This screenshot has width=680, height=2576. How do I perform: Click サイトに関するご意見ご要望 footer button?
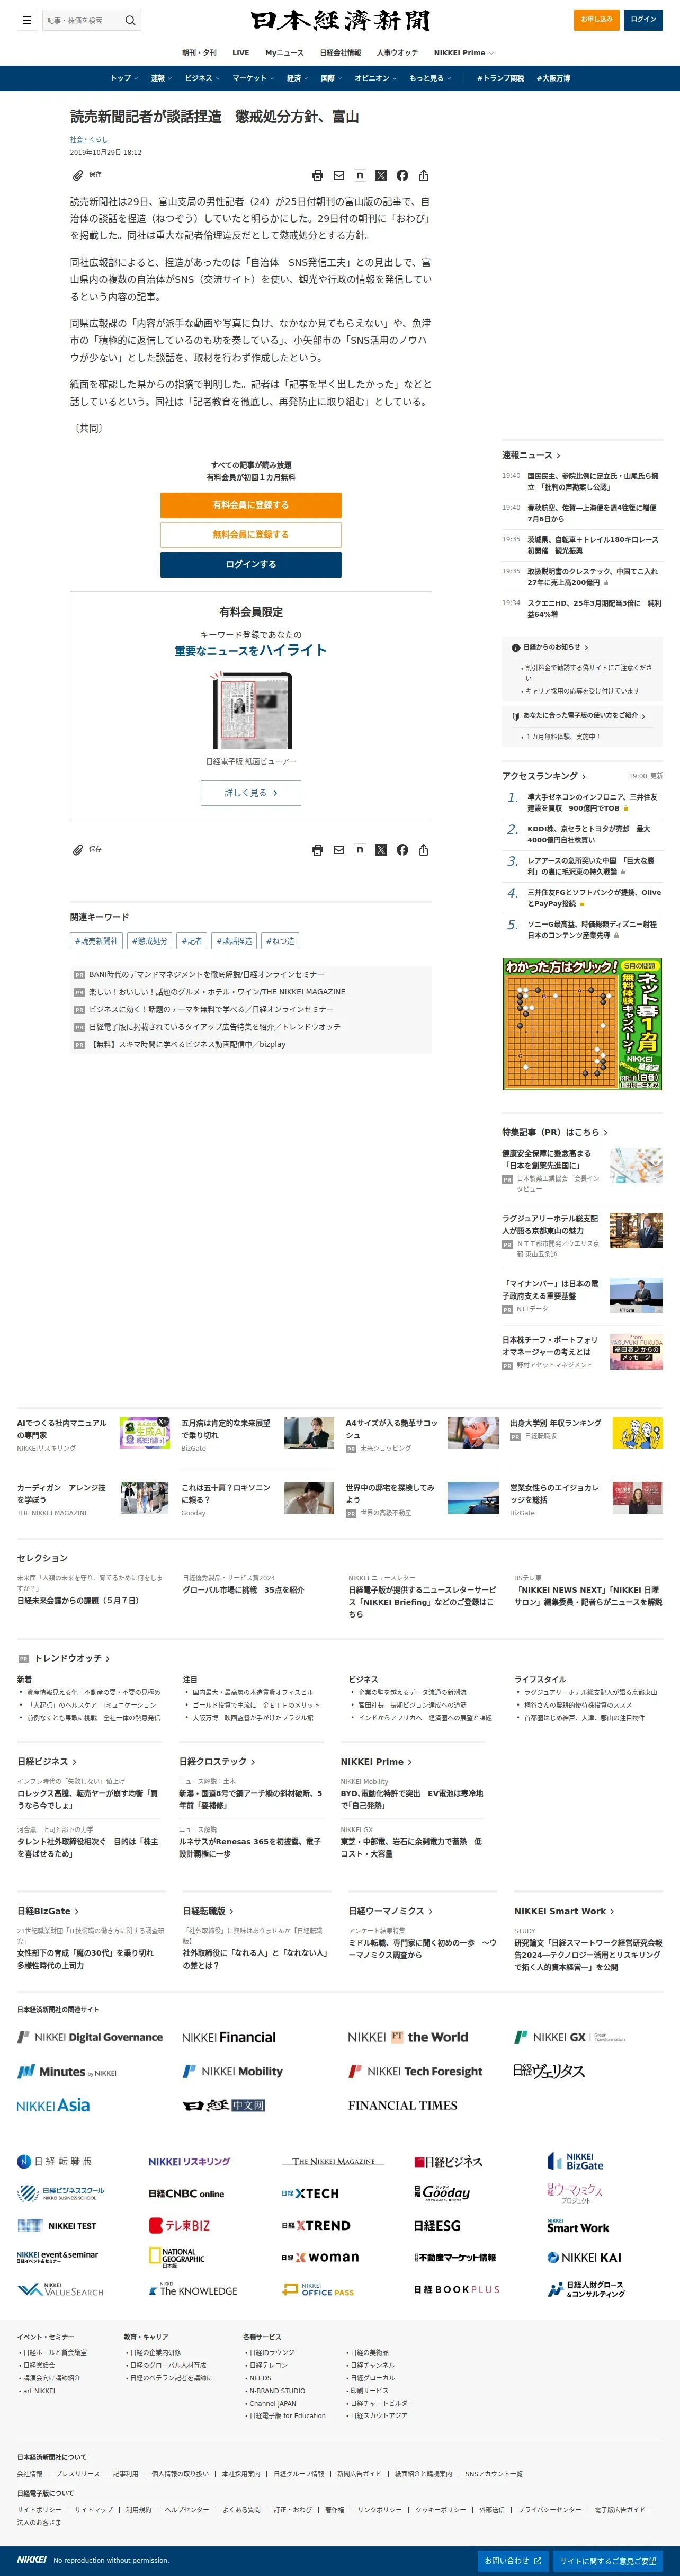click(x=608, y=2561)
